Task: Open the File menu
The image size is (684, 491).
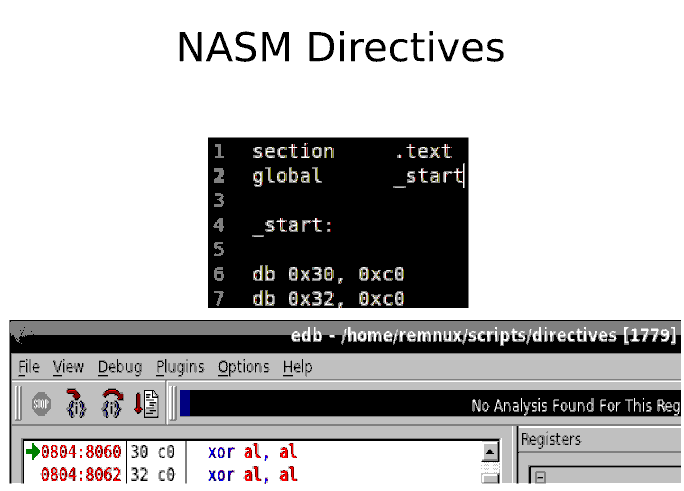Action: coord(29,367)
